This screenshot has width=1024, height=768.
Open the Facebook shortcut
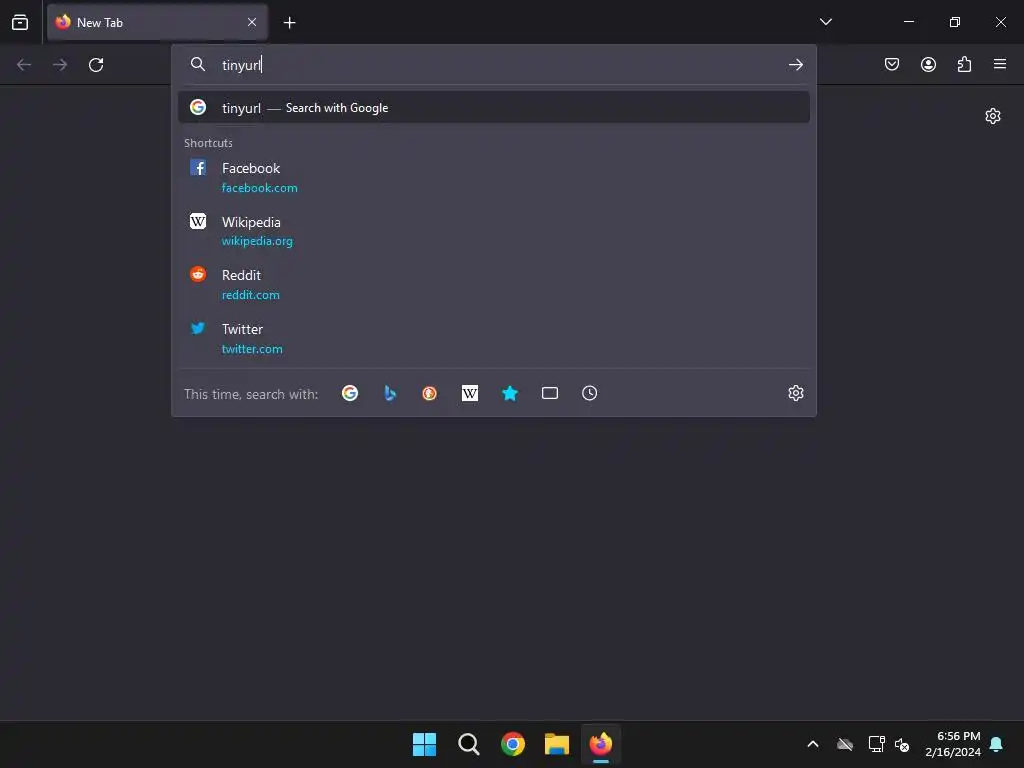[494, 178]
